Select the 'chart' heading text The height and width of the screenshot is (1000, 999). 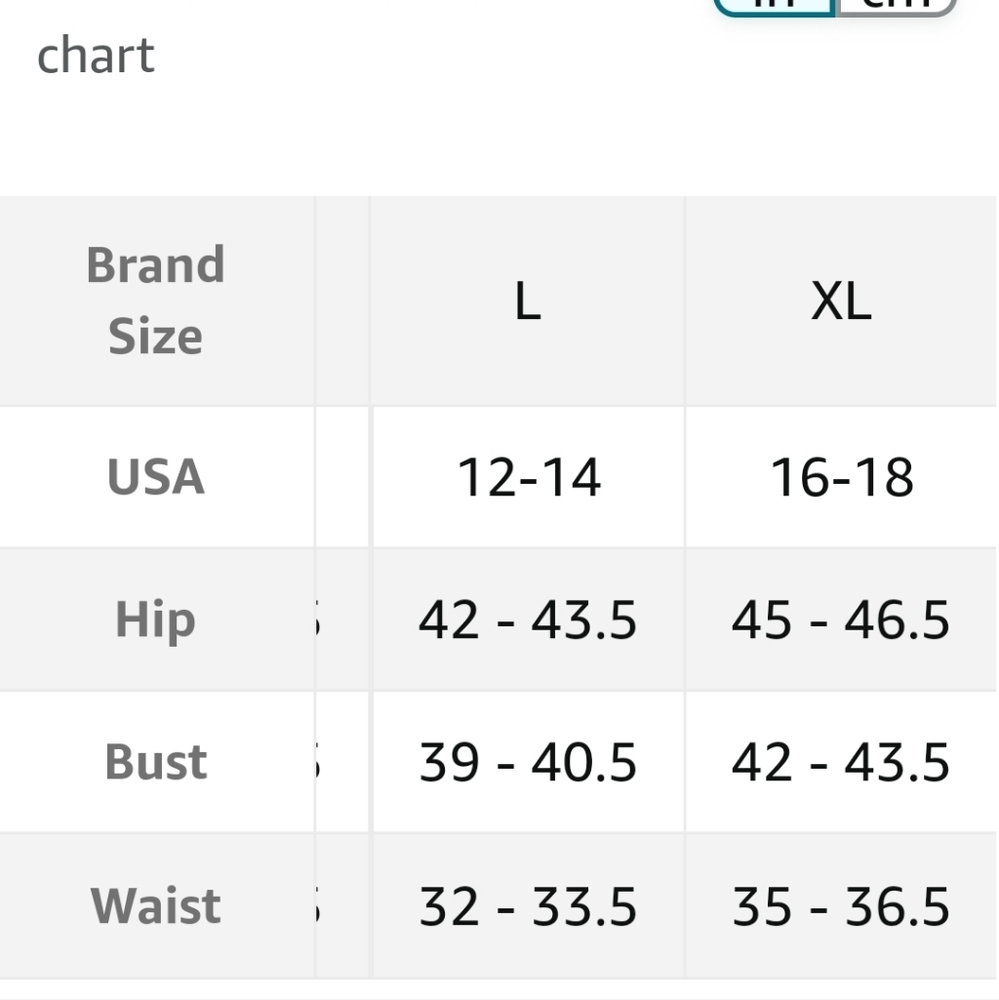pyautogui.click(x=96, y=55)
